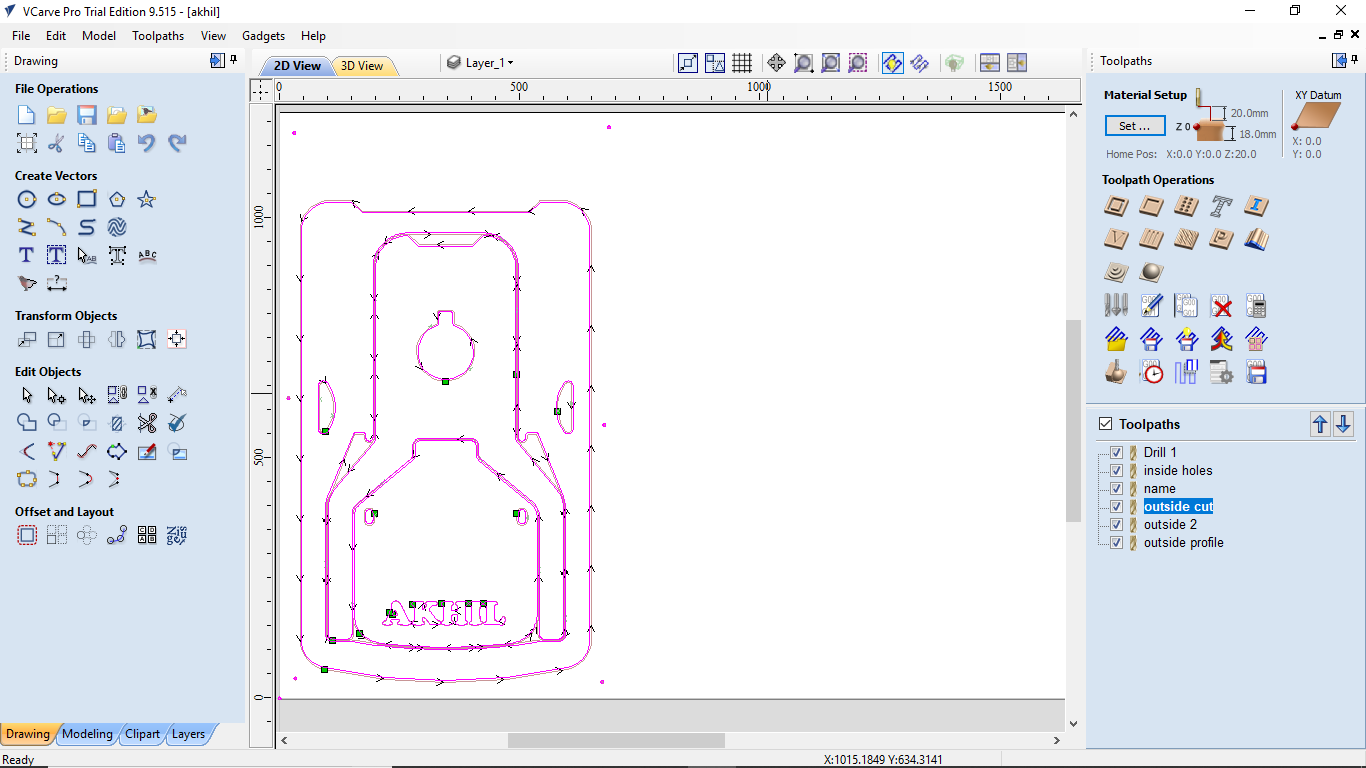This screenshot has width=1366, height=768.
Task: Switch to the 3D View tab
Action: (362, 66)
